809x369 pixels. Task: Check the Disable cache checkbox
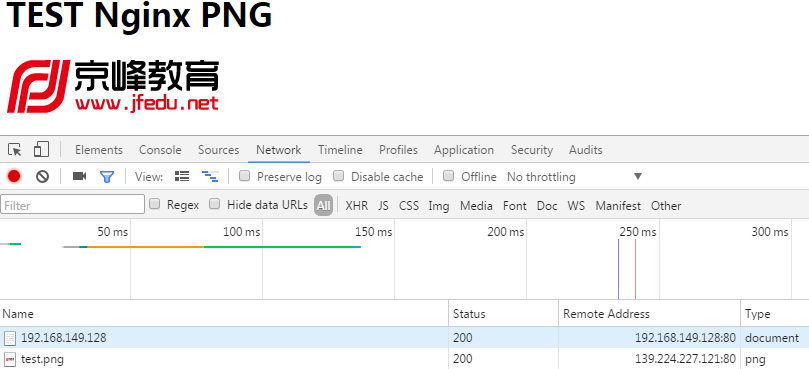click(x=338, y=176)
